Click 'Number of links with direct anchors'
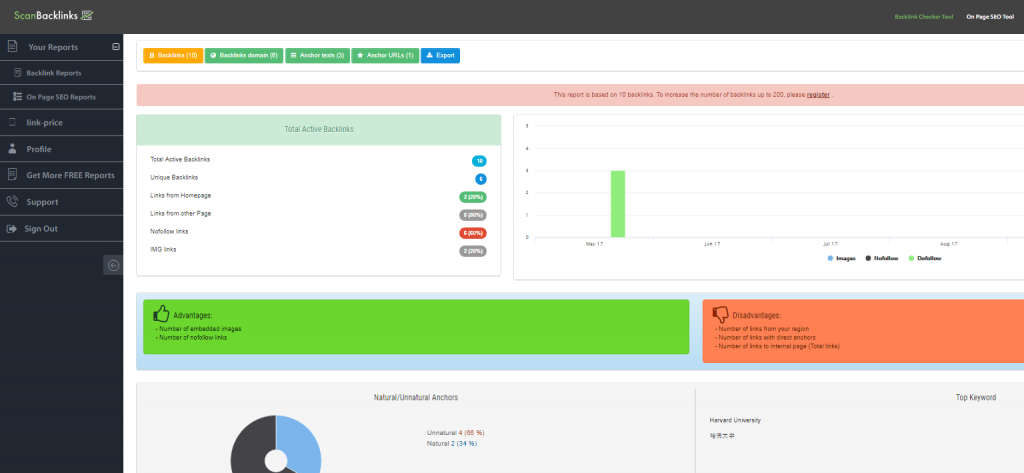The width and height of the screenshot is (1024, 473). pyautogui.click(x=765, y=337)
